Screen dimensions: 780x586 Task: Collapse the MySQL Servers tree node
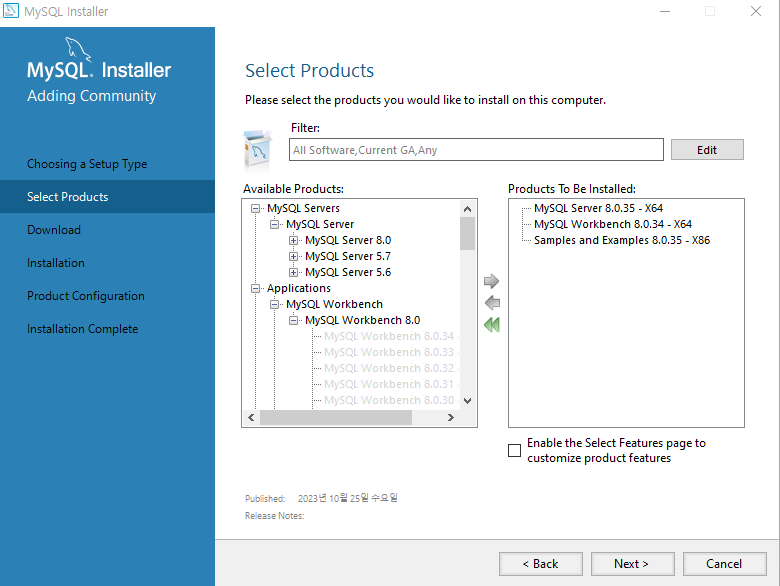click(255, 208)
